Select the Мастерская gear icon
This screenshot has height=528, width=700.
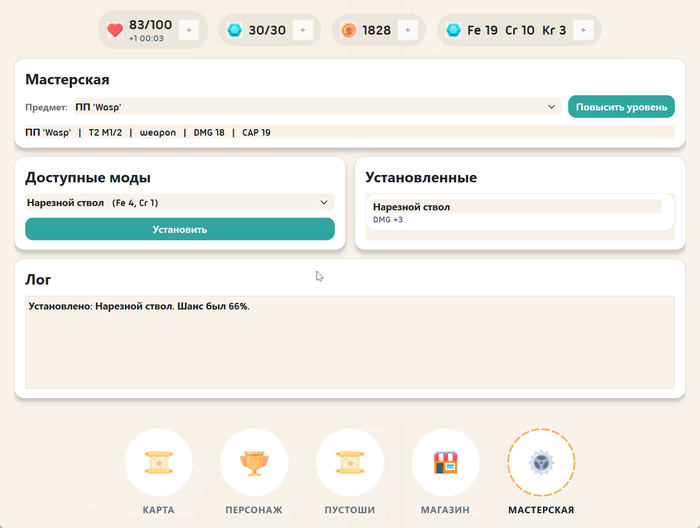[x=541, y=463]
